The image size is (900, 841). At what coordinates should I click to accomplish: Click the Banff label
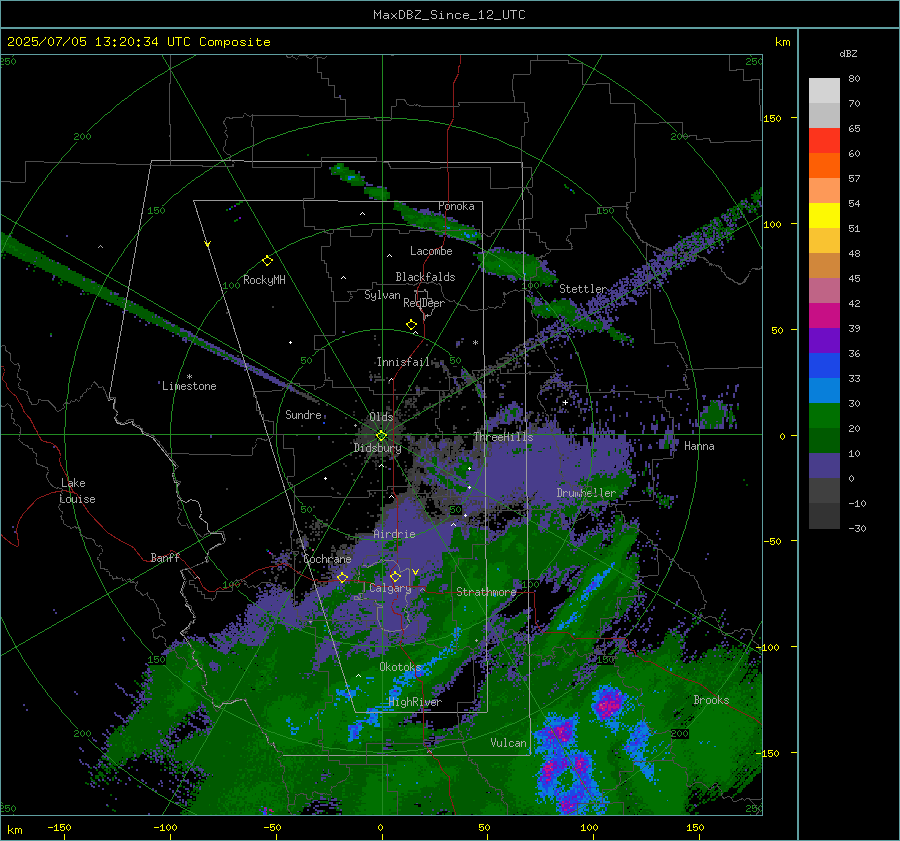point(165,557)
